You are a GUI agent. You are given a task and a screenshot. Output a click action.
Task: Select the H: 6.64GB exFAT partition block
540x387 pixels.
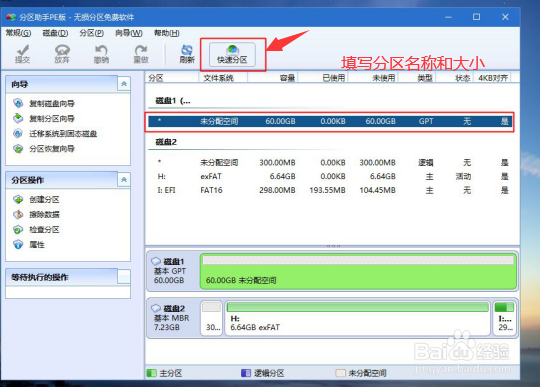[x=357, y=318]
